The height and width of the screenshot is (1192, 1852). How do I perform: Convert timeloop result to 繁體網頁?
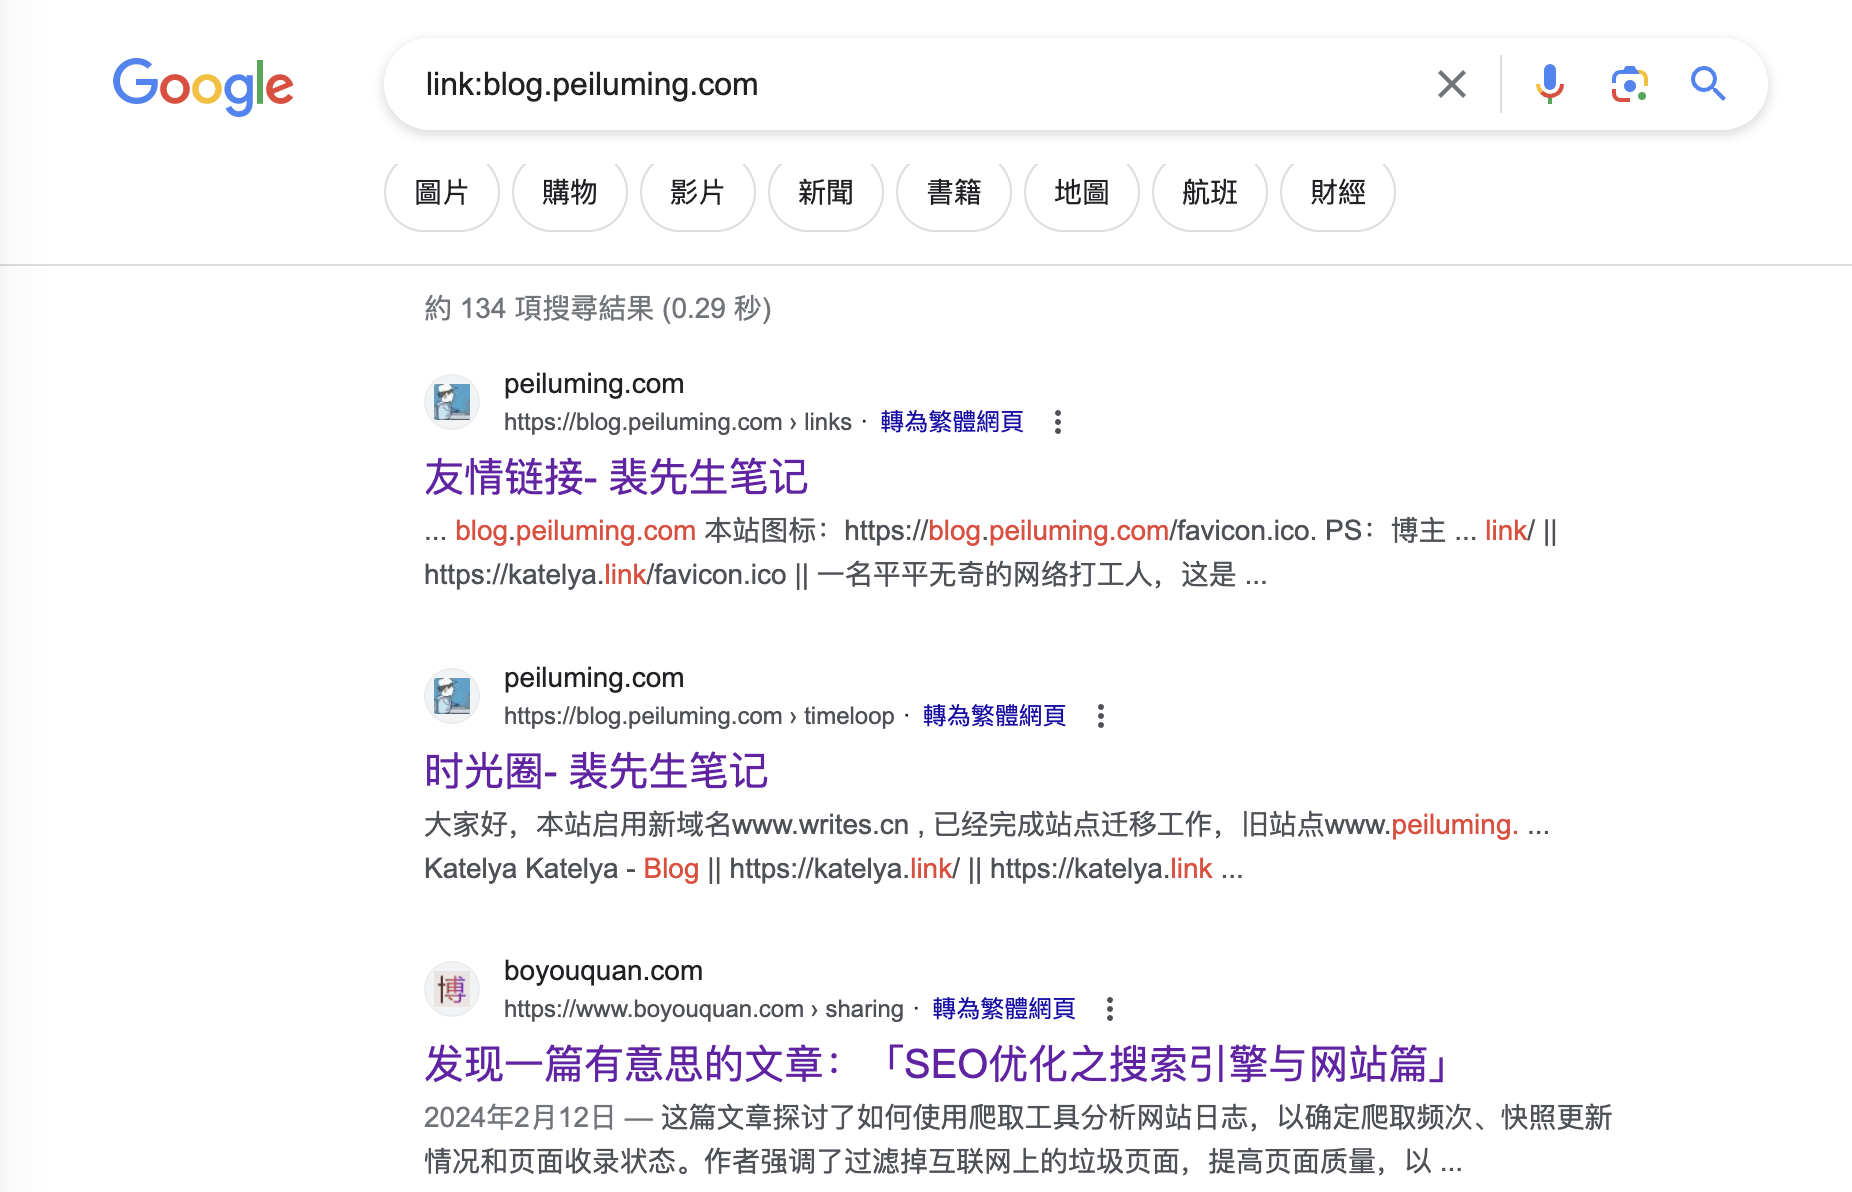[994, 716]
